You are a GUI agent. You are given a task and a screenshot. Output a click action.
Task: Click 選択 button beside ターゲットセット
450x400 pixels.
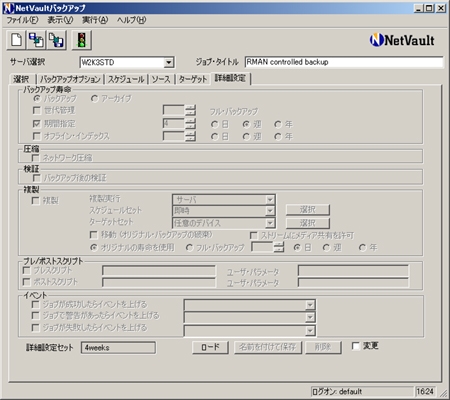pos(308,223)
